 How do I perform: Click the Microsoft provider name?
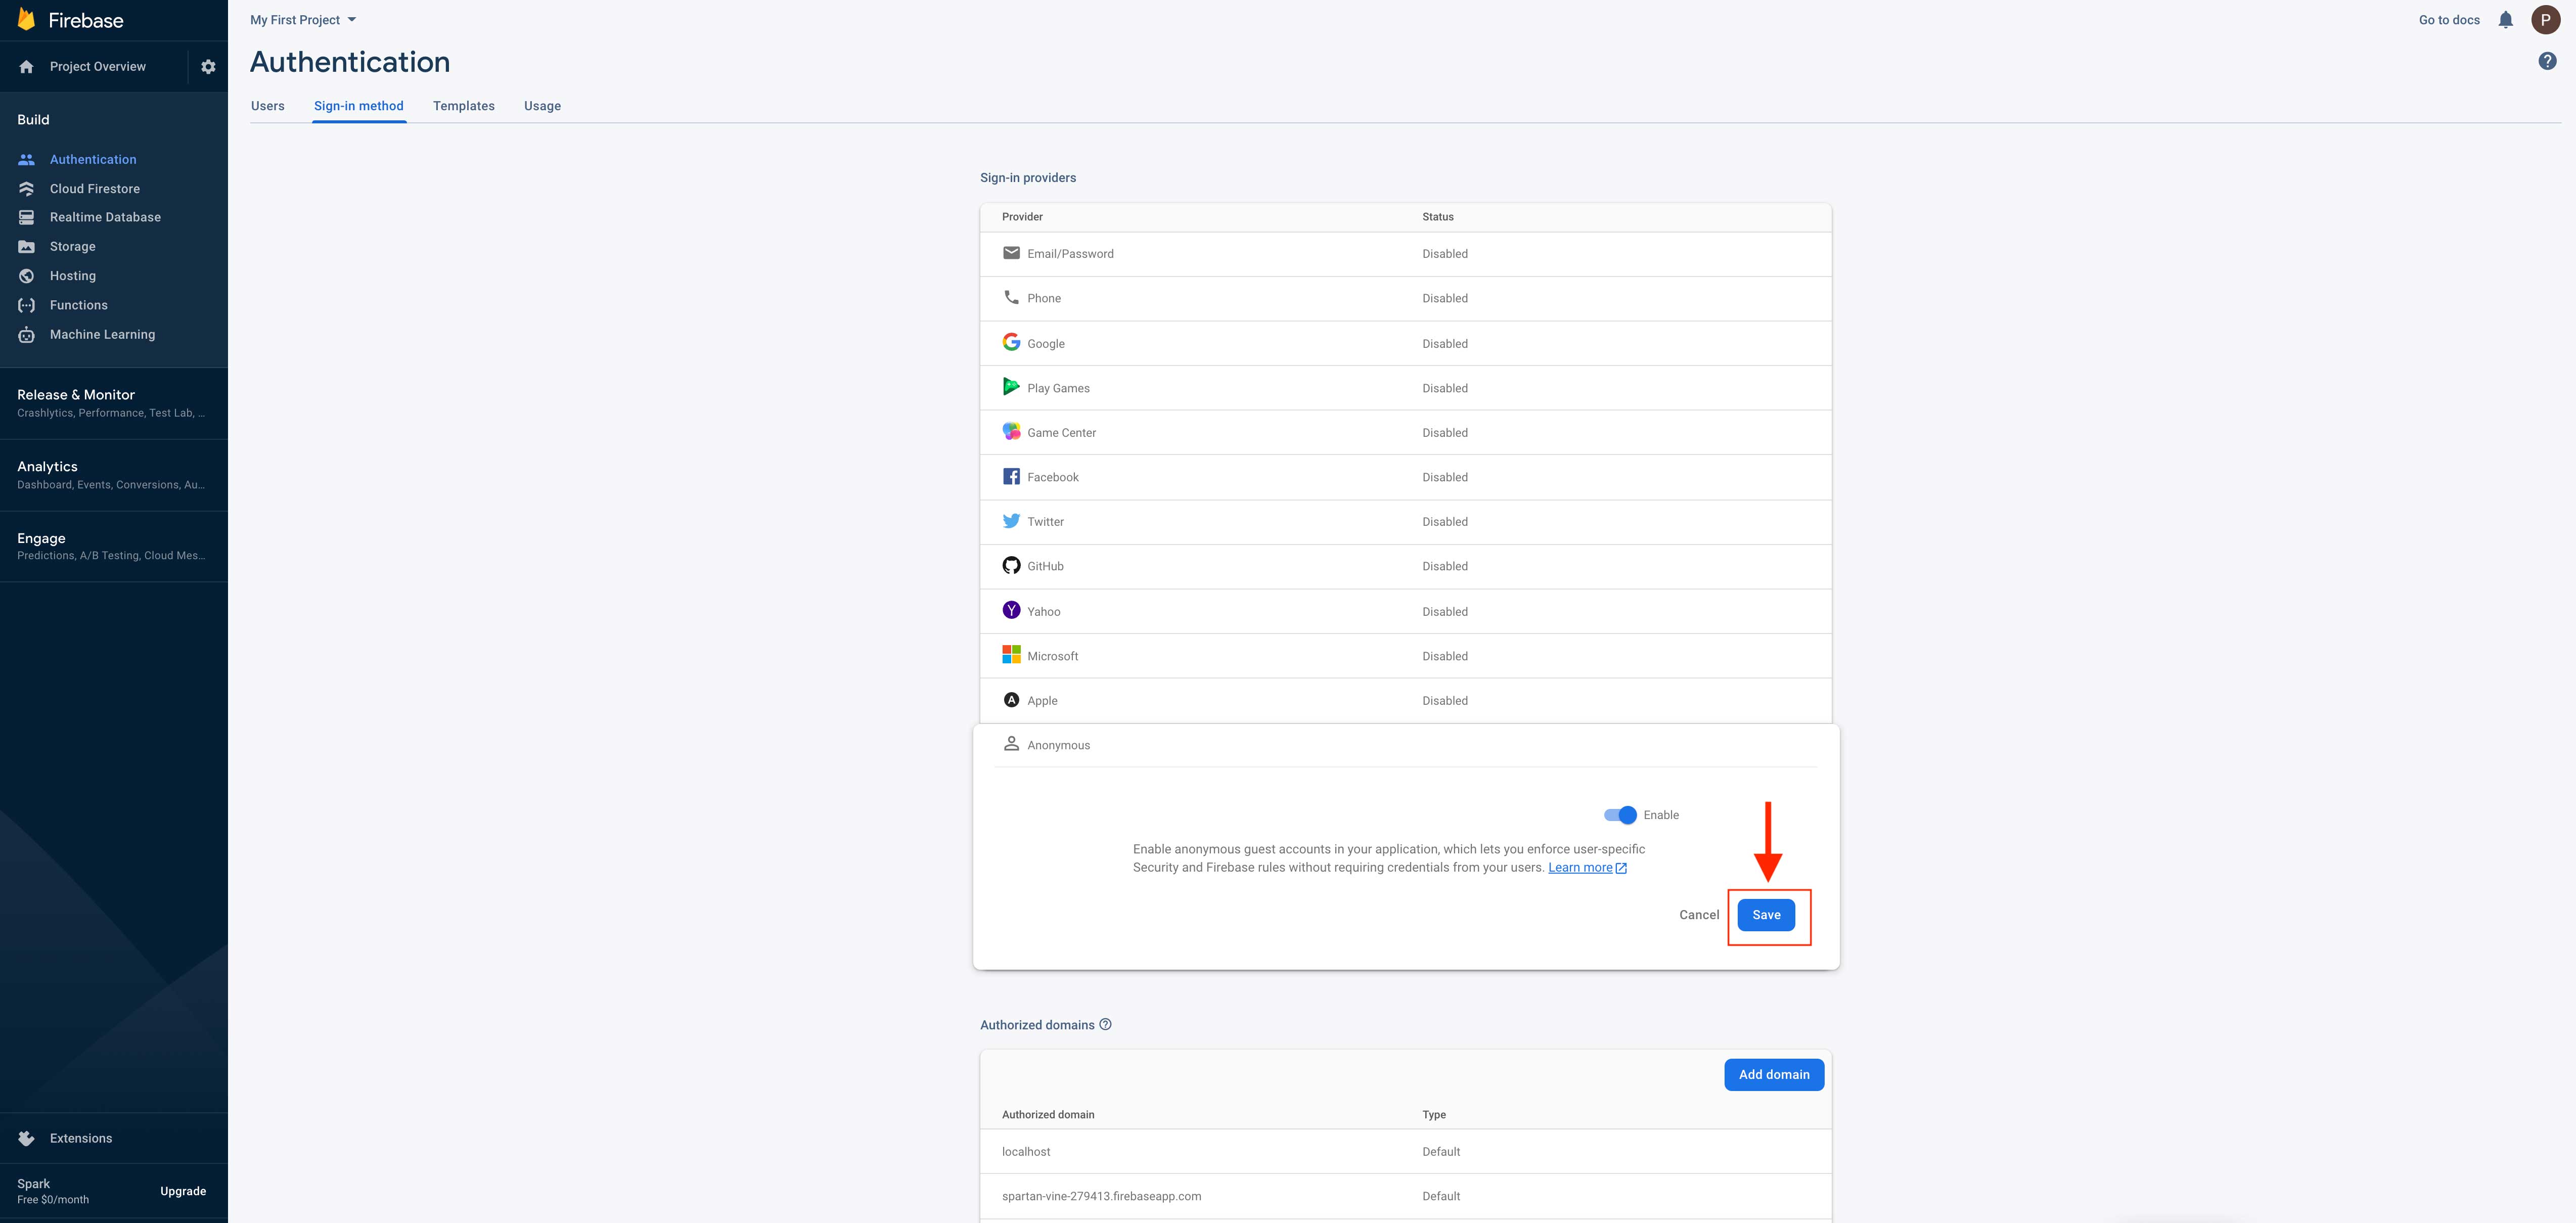coord(1052,657)
